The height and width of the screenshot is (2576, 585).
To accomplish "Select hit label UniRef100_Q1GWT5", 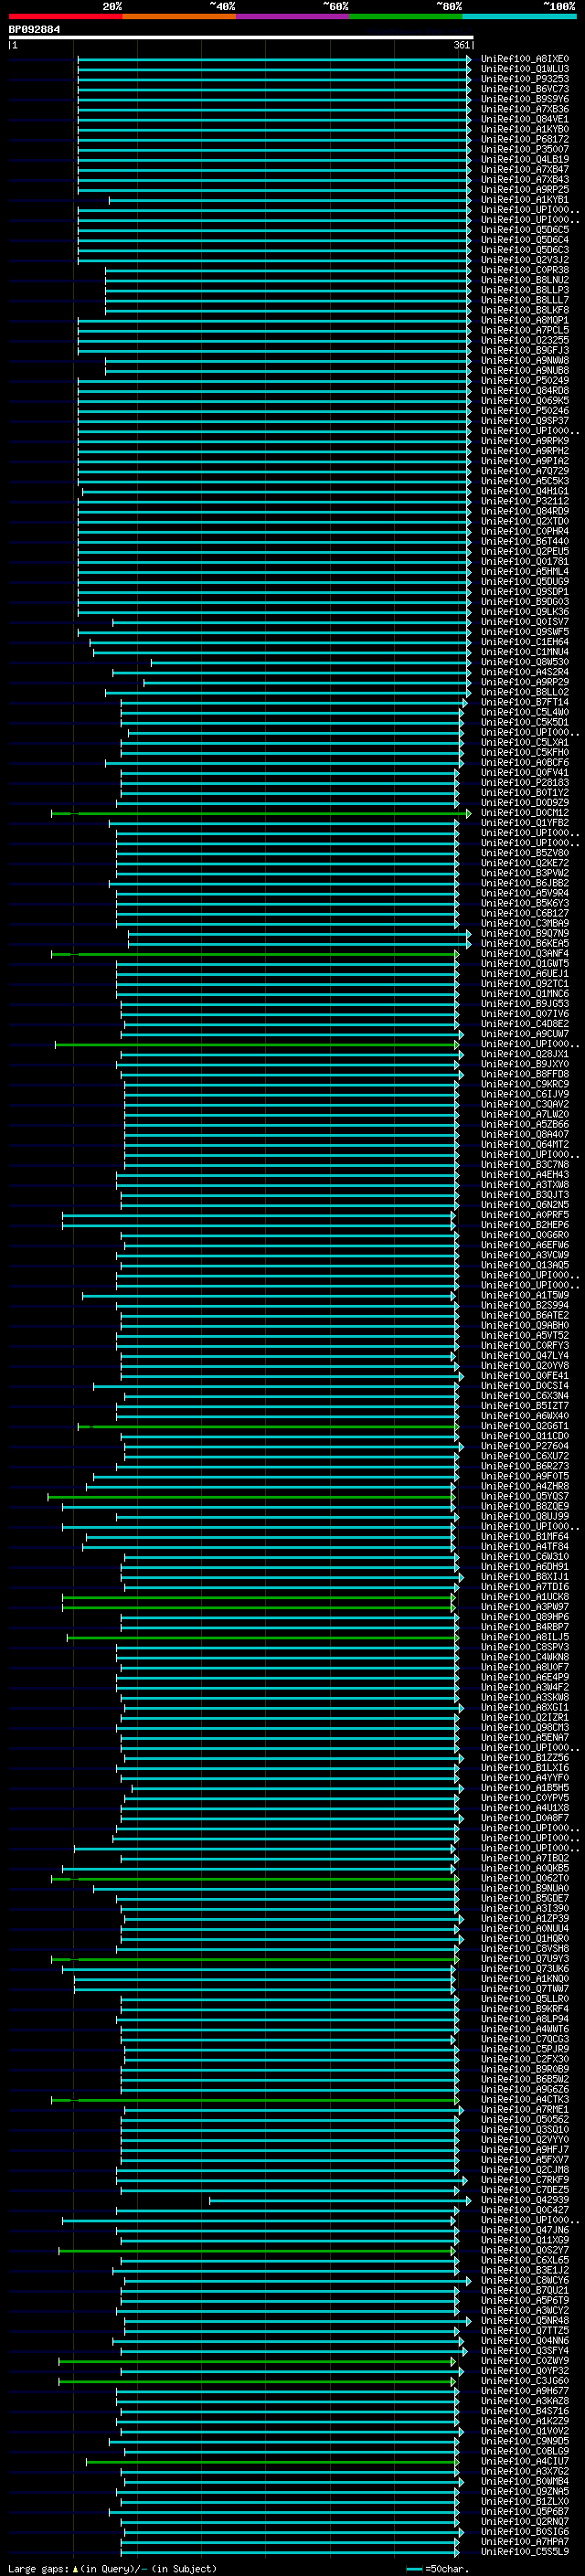I will pyautogui.click(x=524, y=964).
